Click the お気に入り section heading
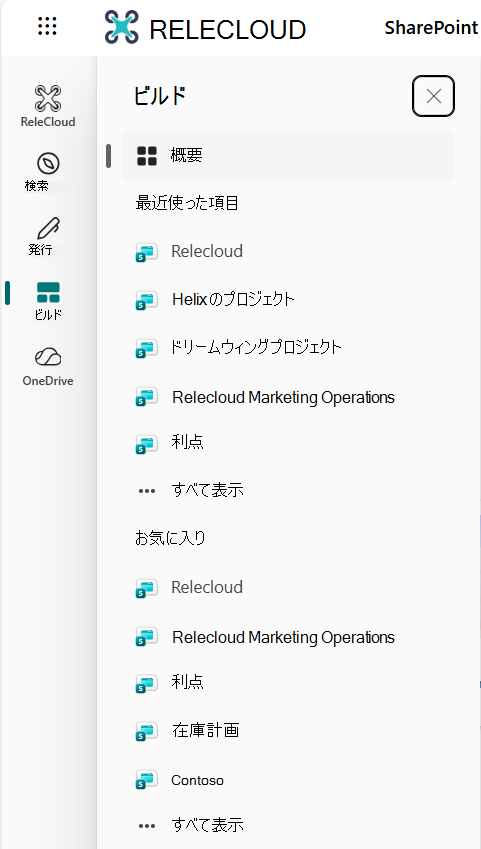 click(x=170, y=538)
